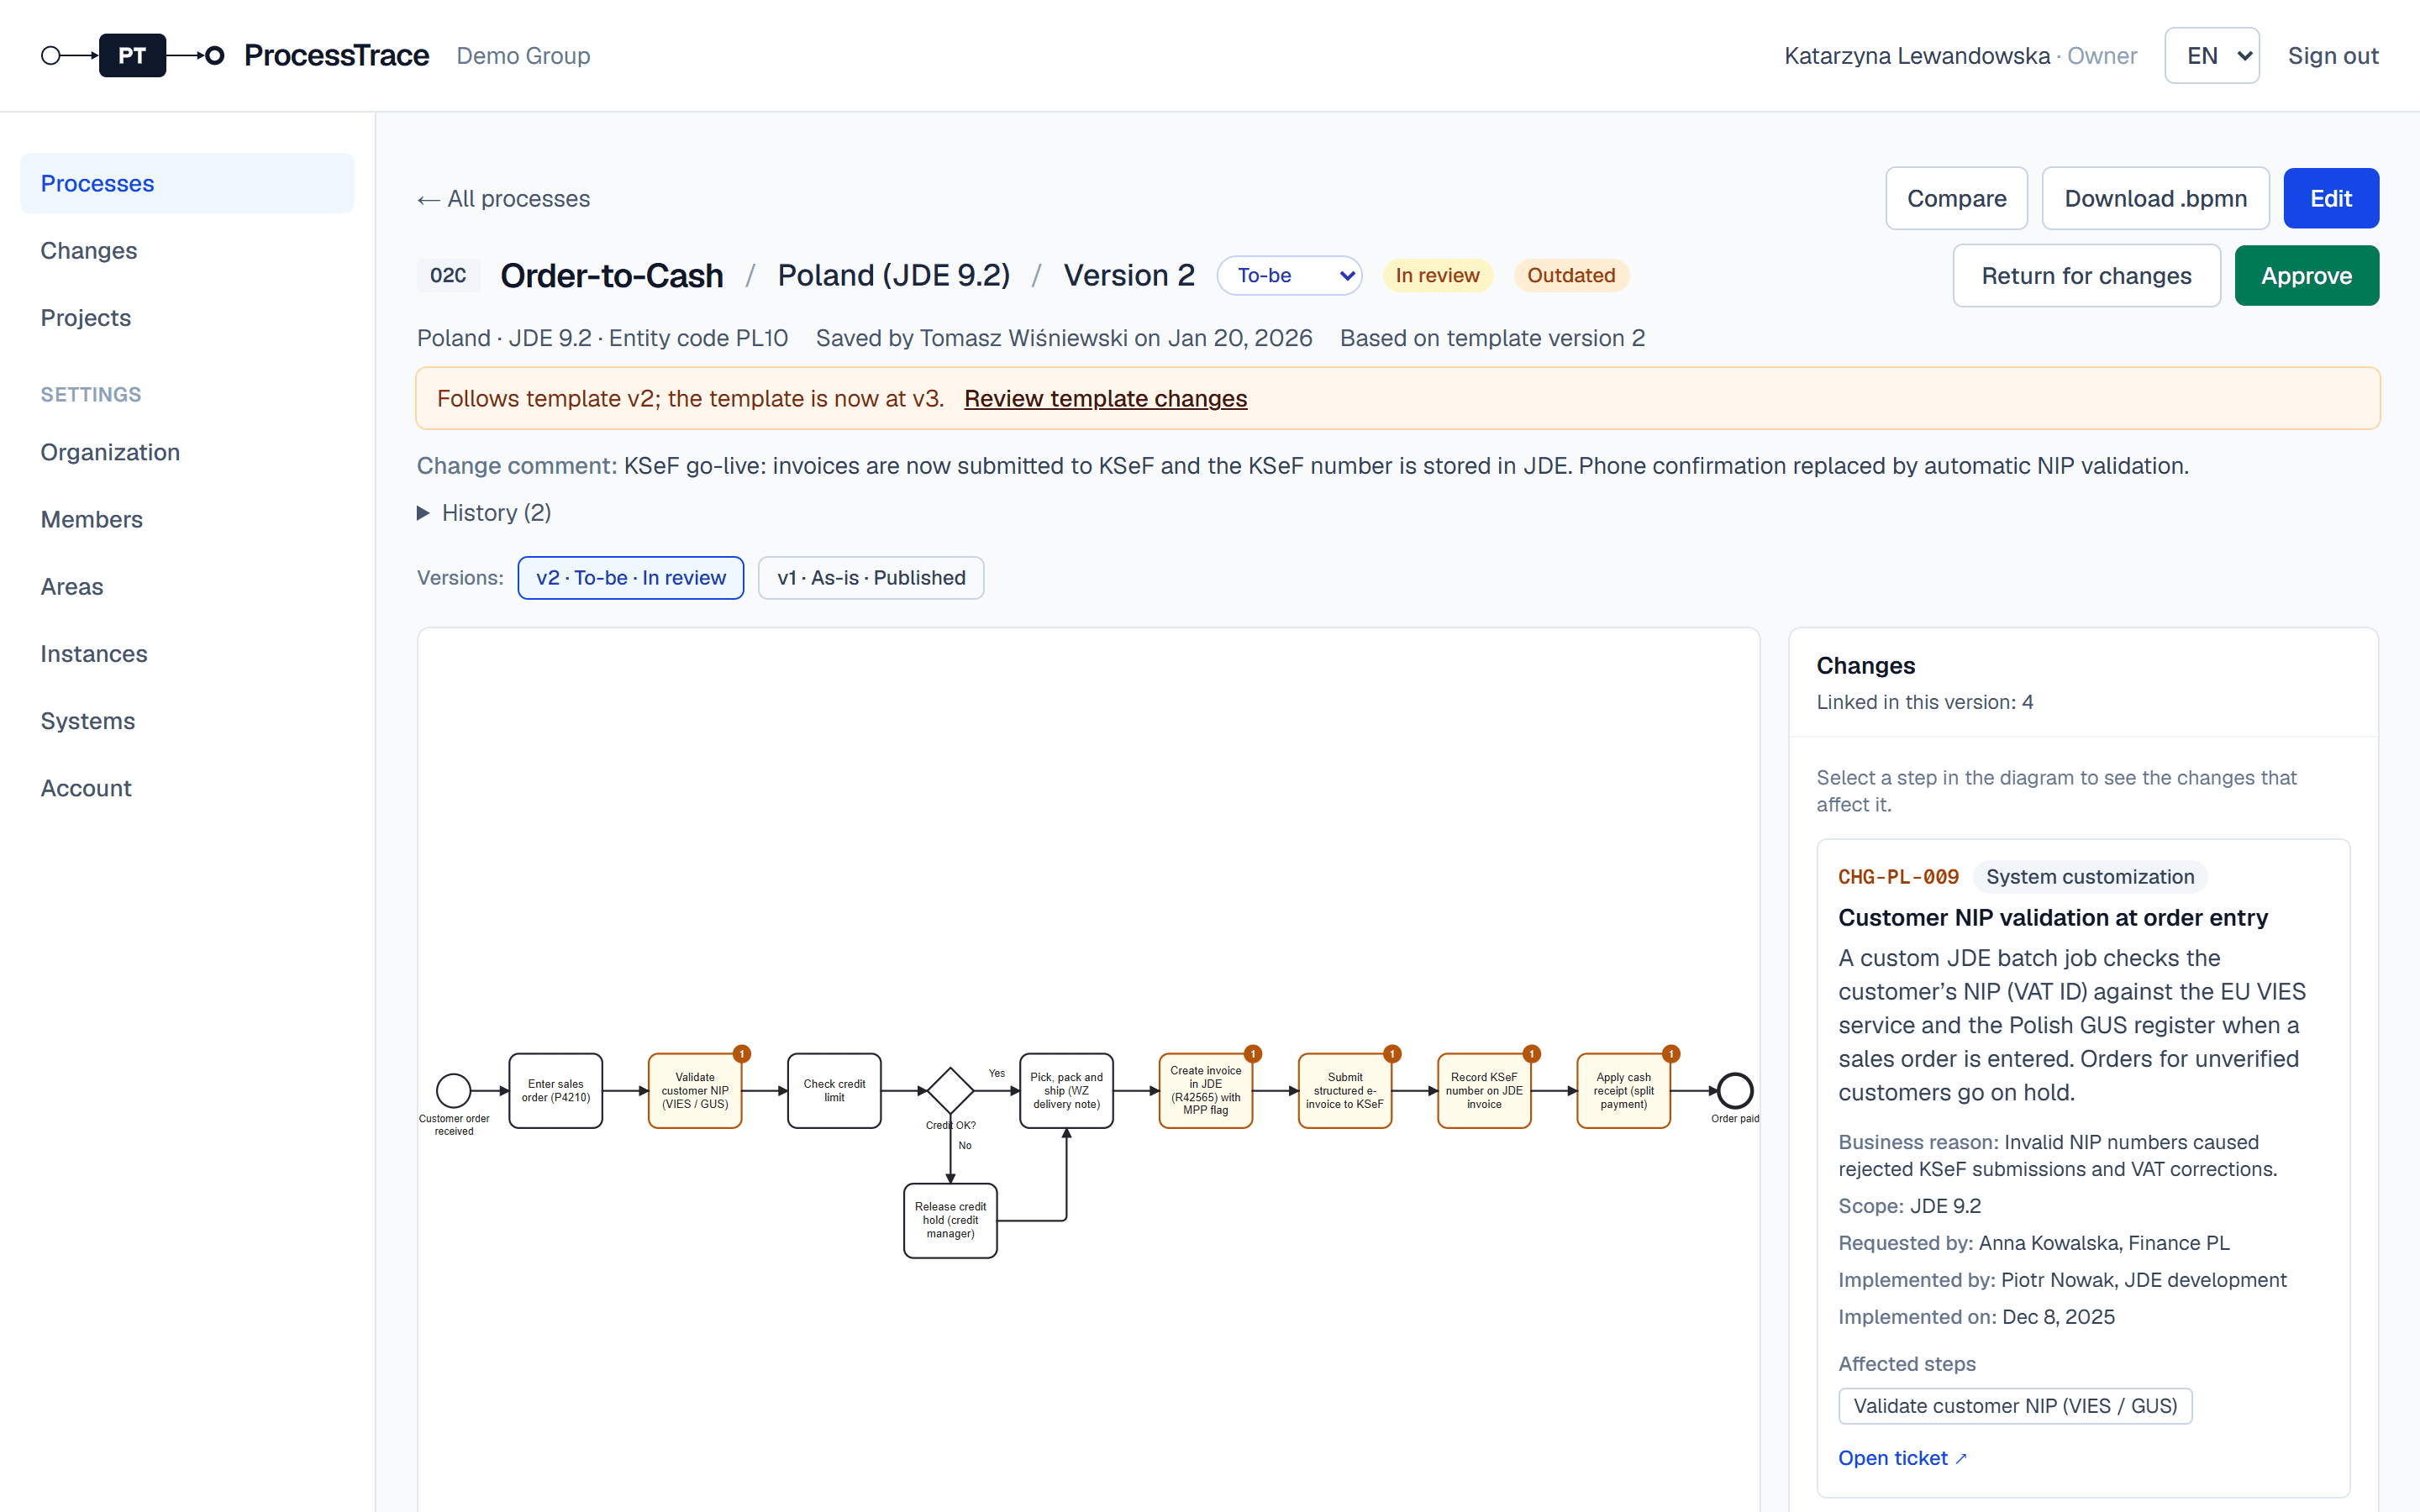Image resolution: width=2420 pixels, height=1512 pixels.
Task: Click the Compare button
Action: click(1956, 198)
